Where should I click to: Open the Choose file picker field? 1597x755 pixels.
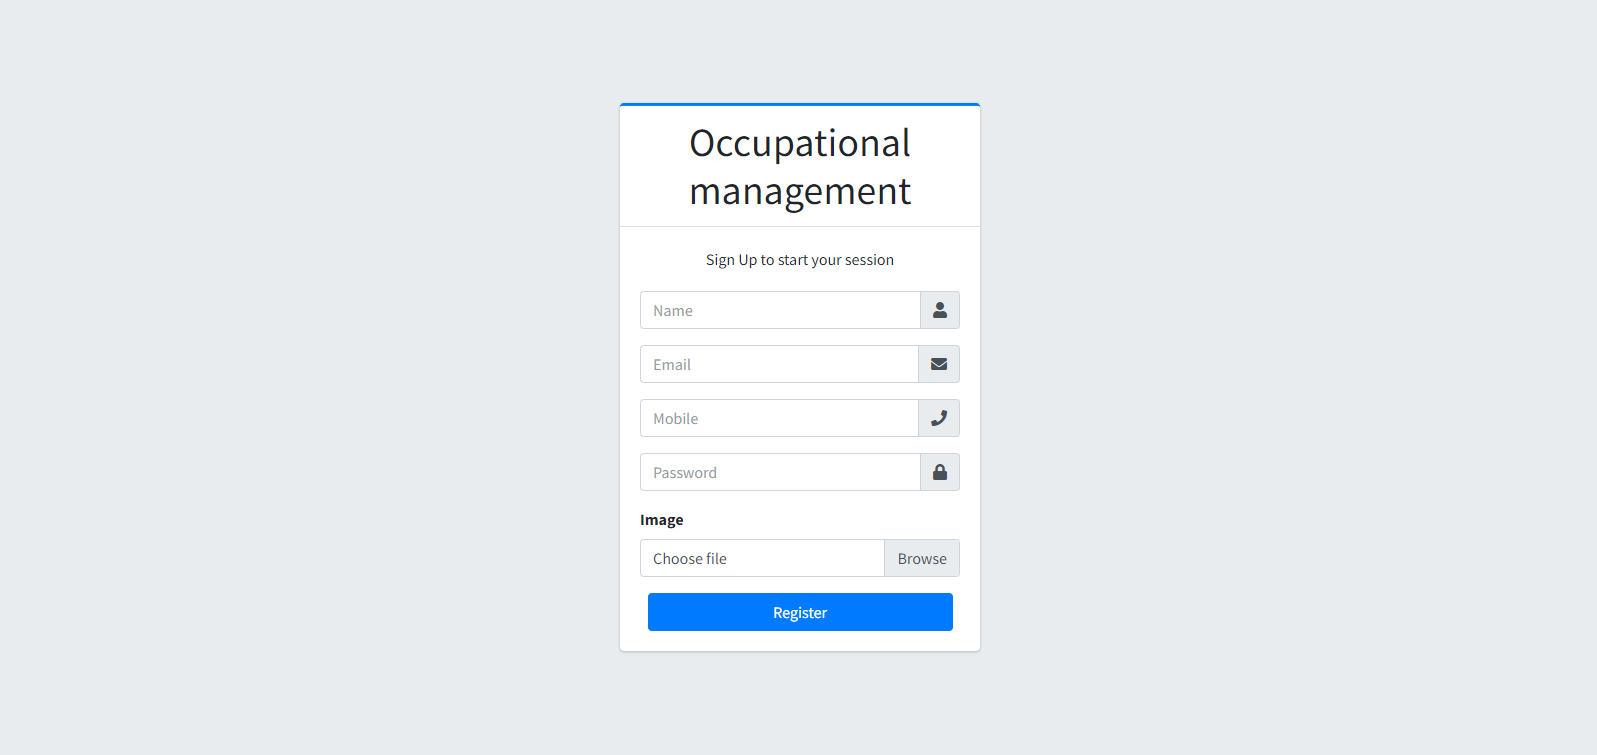pos(762,558)
